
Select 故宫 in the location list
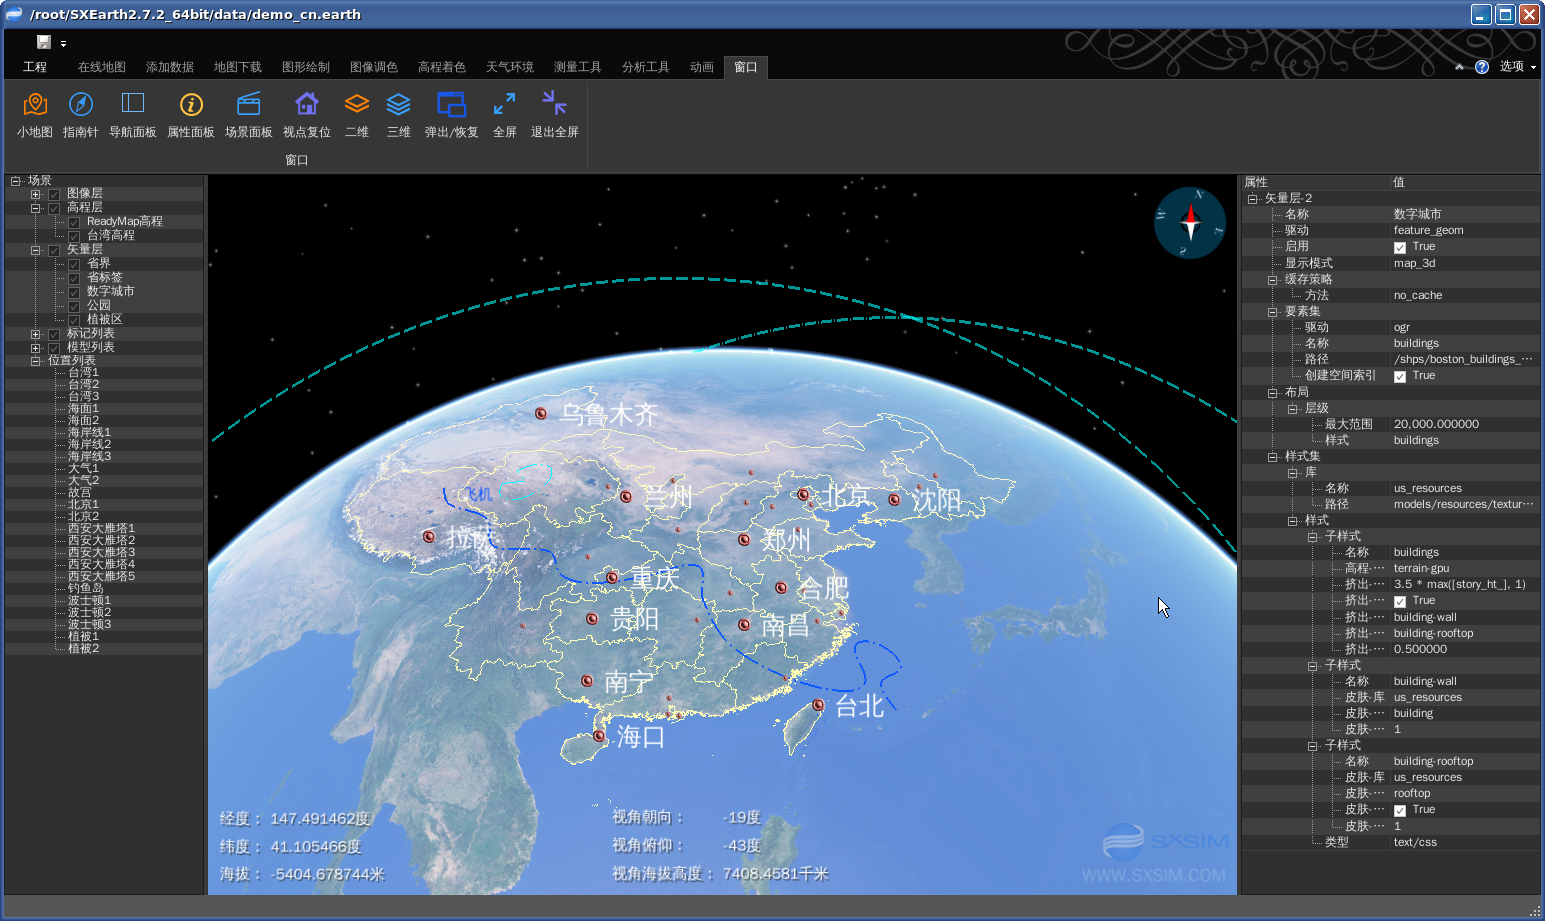coord(80,493)
